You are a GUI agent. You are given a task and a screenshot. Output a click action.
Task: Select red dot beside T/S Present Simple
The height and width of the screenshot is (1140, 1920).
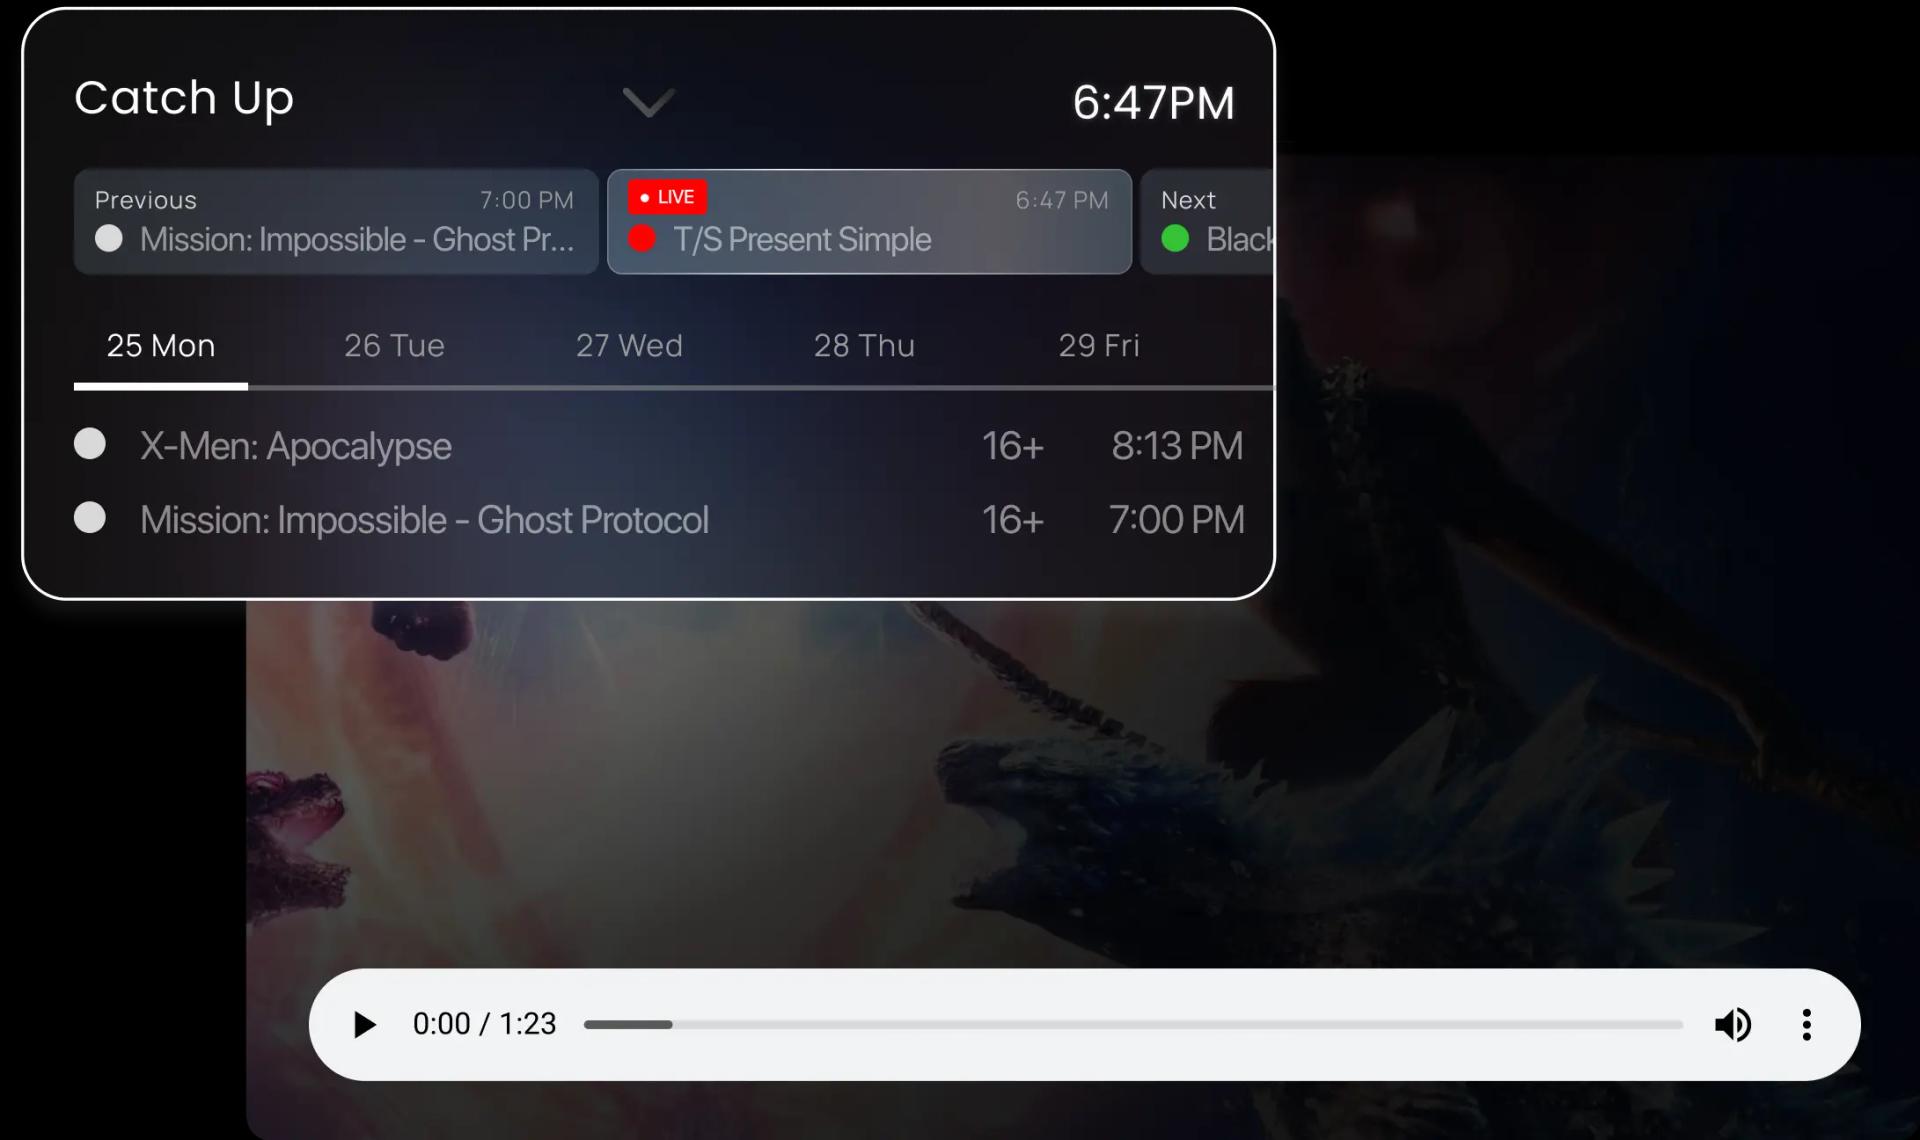coord(642,239)
